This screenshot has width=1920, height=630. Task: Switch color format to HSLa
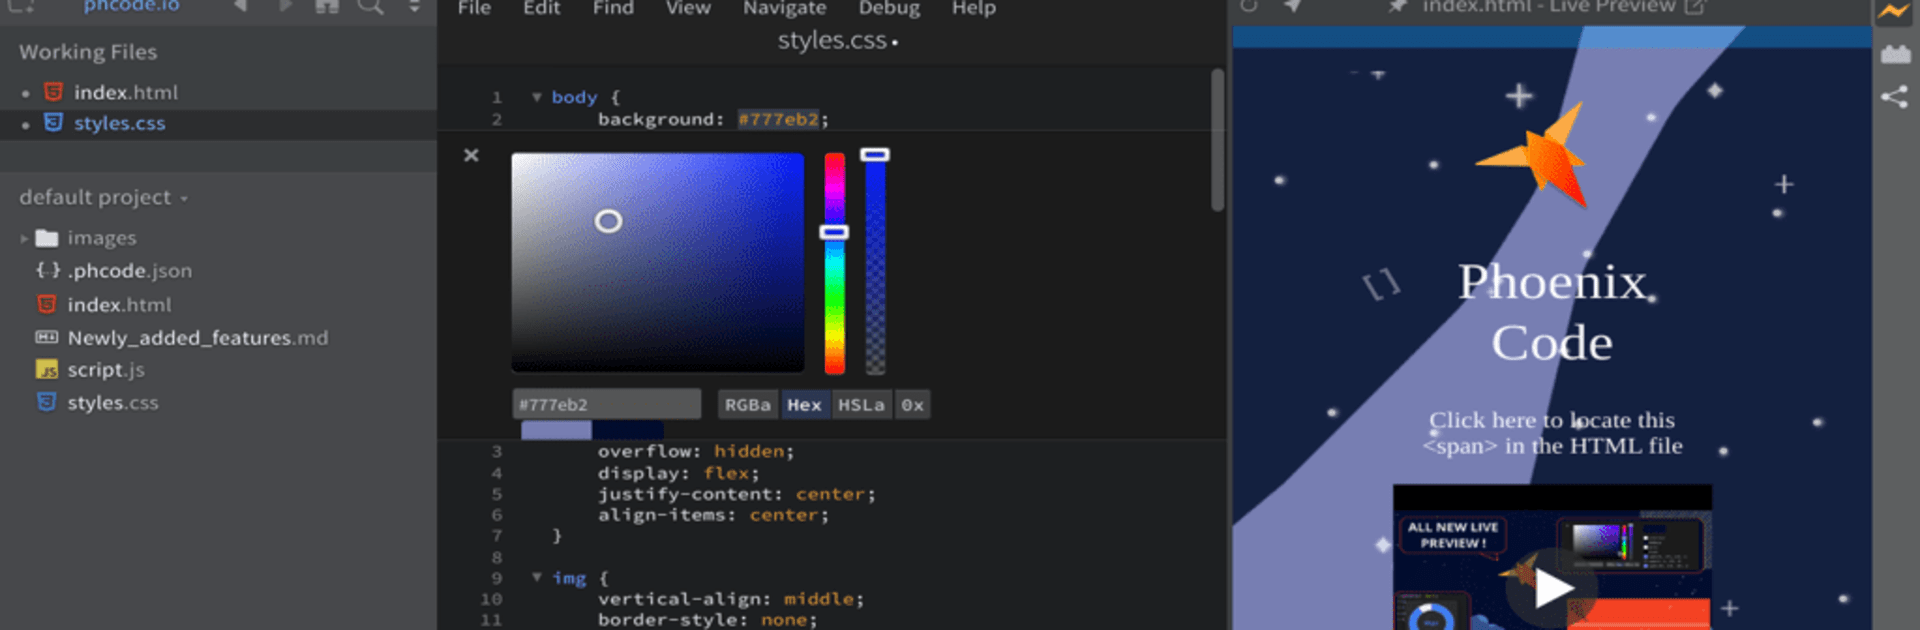861,405
